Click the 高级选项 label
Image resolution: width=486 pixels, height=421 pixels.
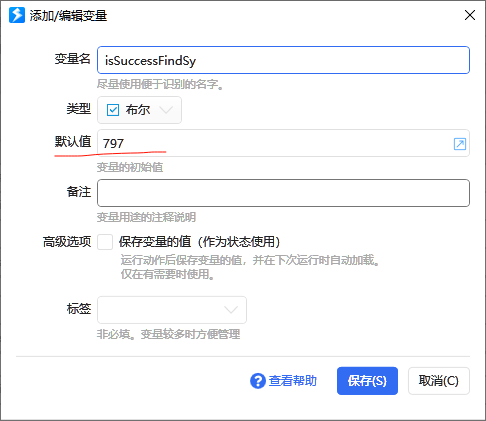(x=67, y=242)
